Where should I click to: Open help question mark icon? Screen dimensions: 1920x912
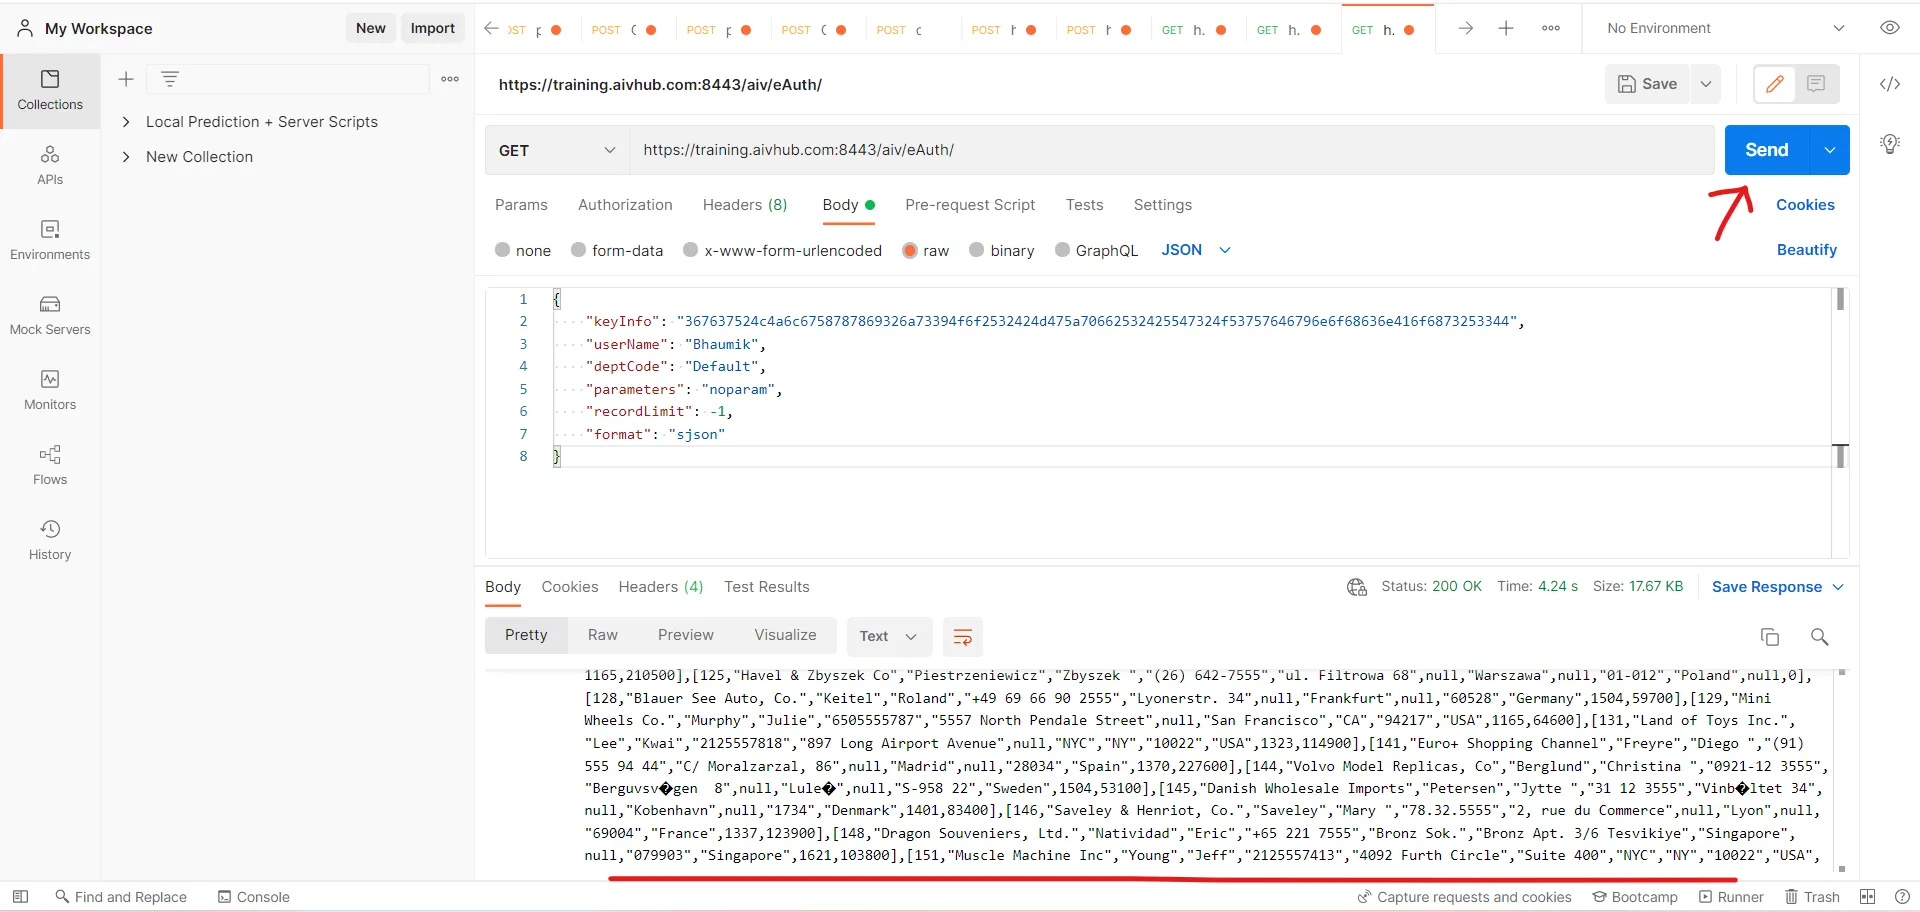point(1902,897)
